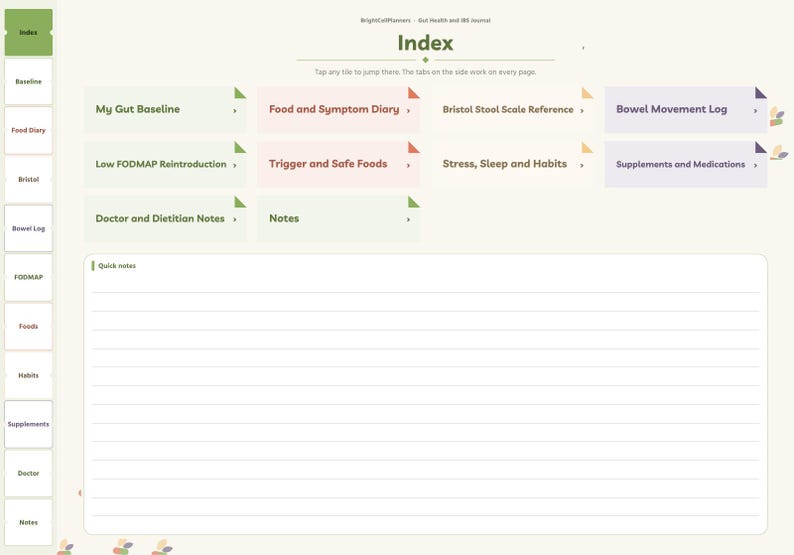Image resolution: width=794 pixels, height=555 pixels.
Task: Click the chevron on Bowel Movement Log tile
Action: [756, 110]
